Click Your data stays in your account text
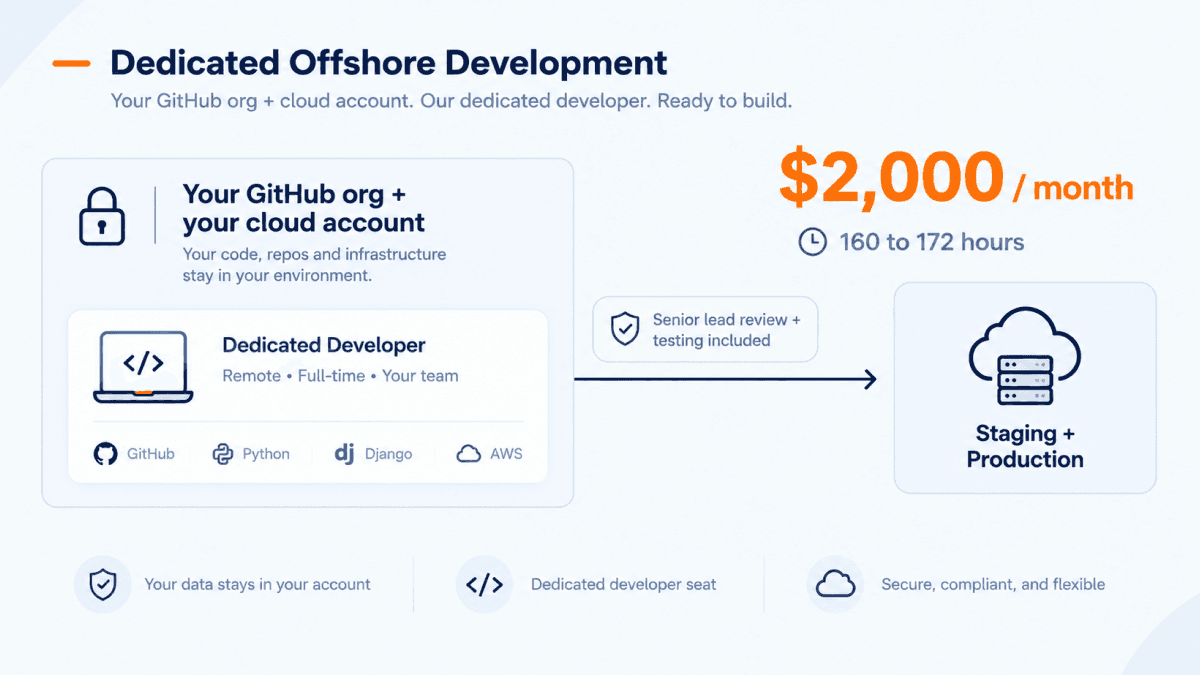Screen dimensions: 1200x675 (257, 584)
